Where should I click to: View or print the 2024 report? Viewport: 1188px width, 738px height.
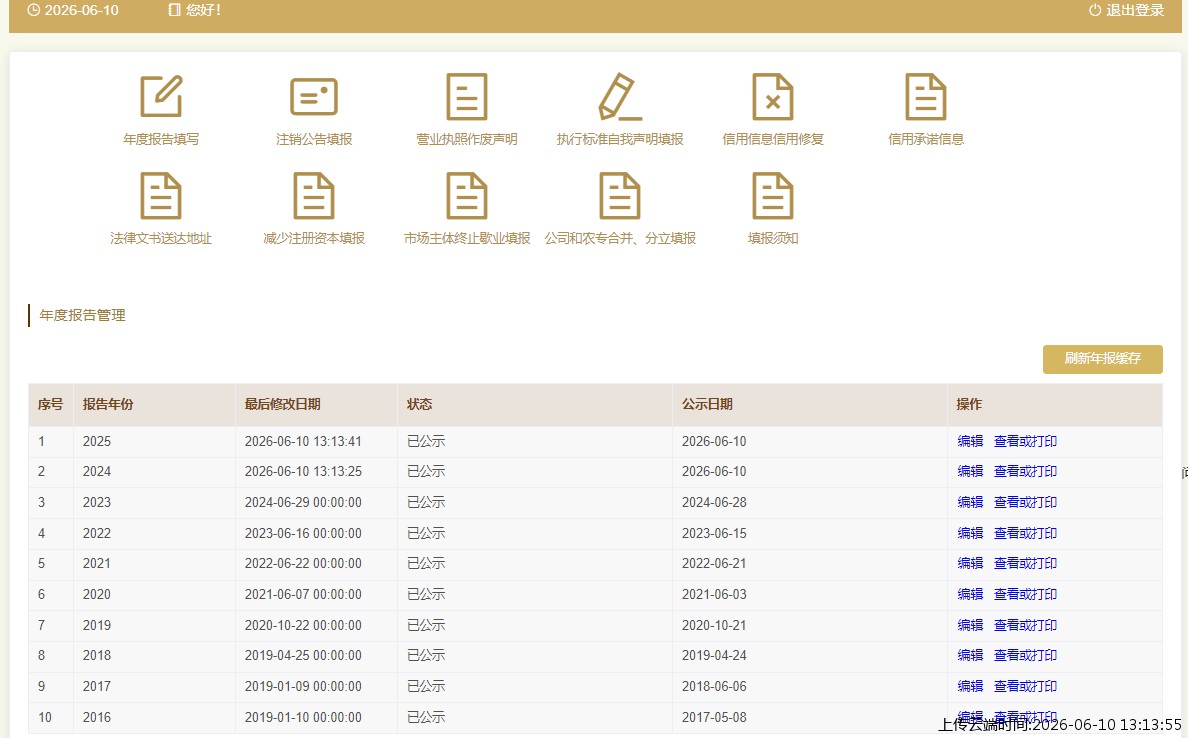(x=1025, y=471)
